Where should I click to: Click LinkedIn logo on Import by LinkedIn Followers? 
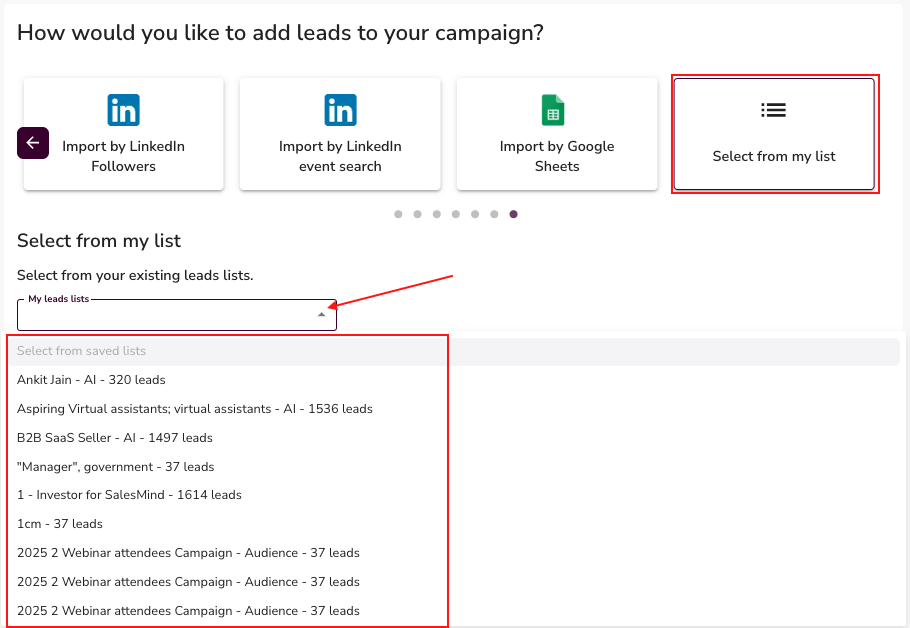tap(123, 110)
